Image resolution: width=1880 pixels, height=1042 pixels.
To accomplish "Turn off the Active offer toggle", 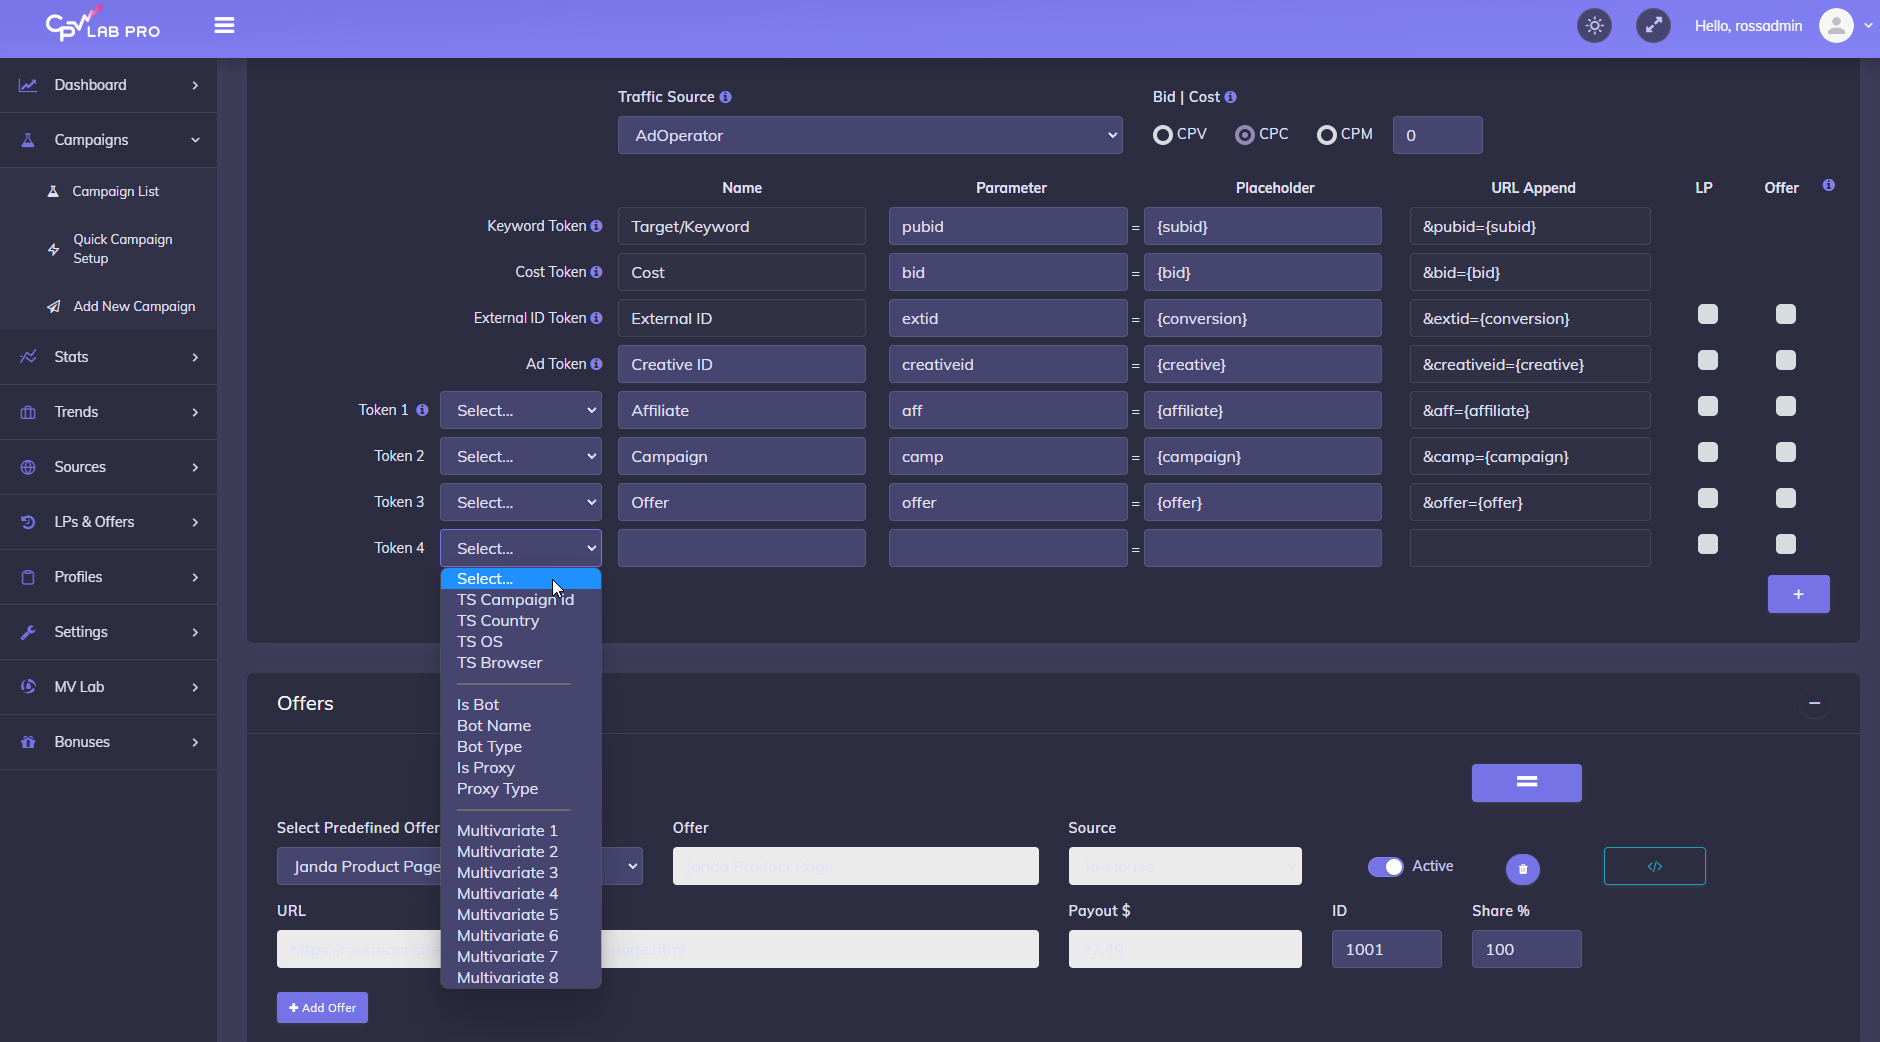I will pos(1385,867).
